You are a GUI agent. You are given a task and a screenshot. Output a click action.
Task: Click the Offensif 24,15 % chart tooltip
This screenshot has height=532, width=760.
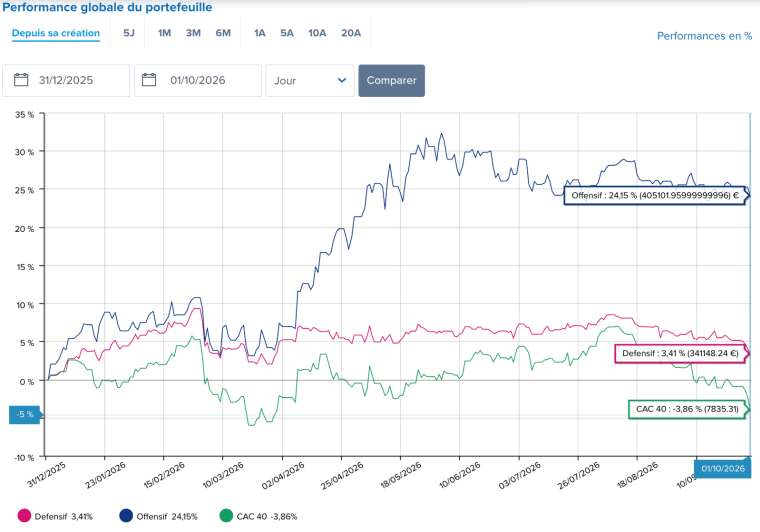[655, 196]
